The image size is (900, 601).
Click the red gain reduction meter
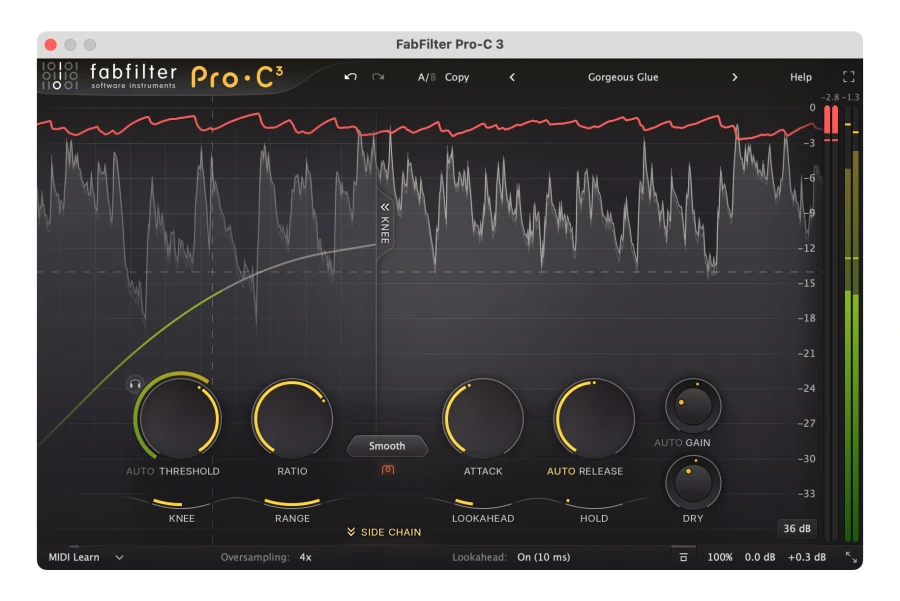831,323
